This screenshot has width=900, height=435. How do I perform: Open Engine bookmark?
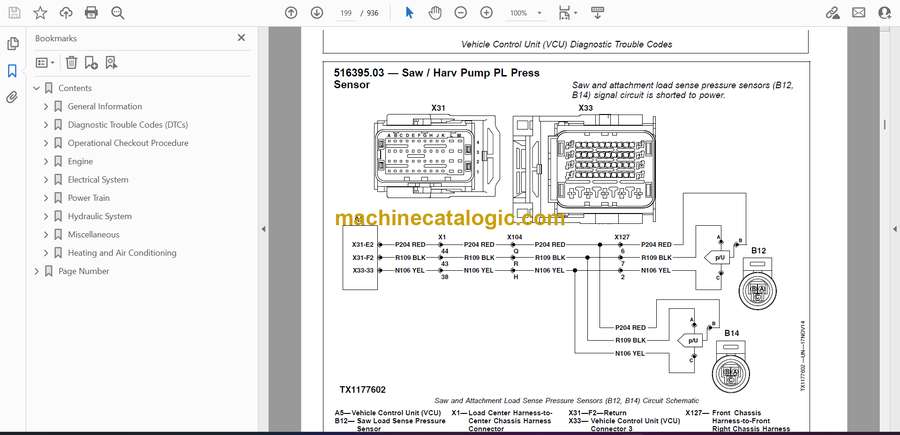pos(80,161)
